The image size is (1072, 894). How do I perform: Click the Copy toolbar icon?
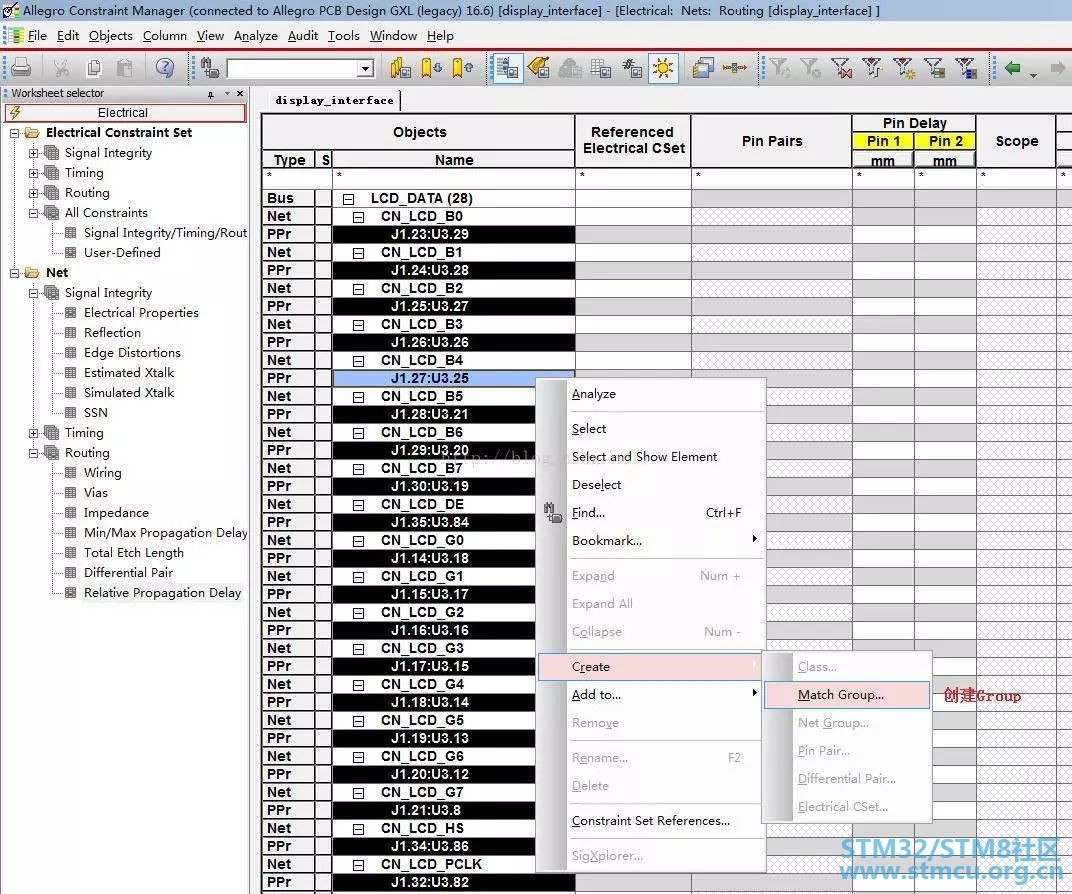(94, 68)
